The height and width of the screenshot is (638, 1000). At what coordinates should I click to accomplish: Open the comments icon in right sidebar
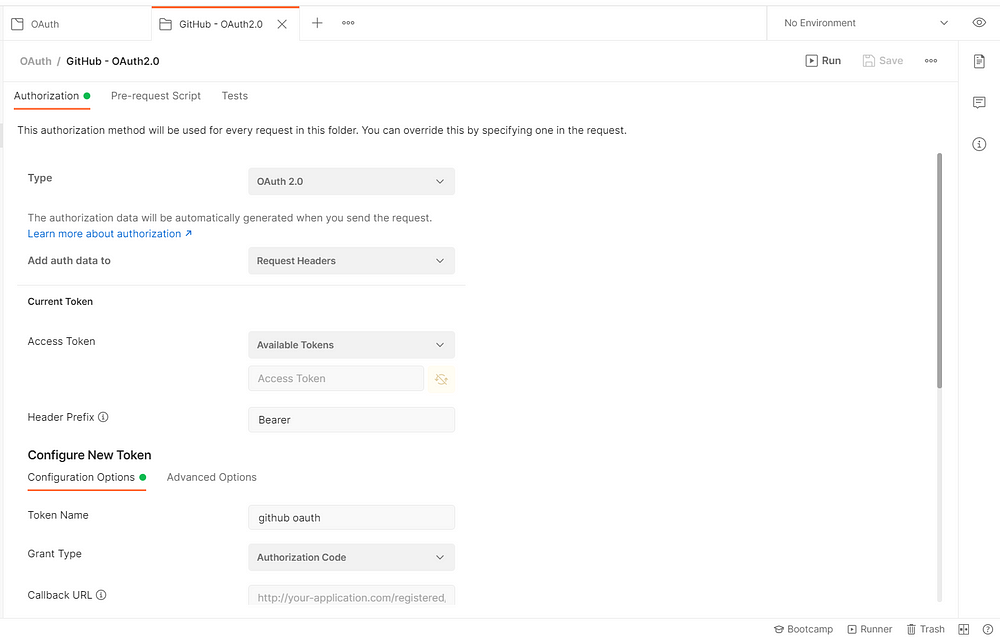979,103
